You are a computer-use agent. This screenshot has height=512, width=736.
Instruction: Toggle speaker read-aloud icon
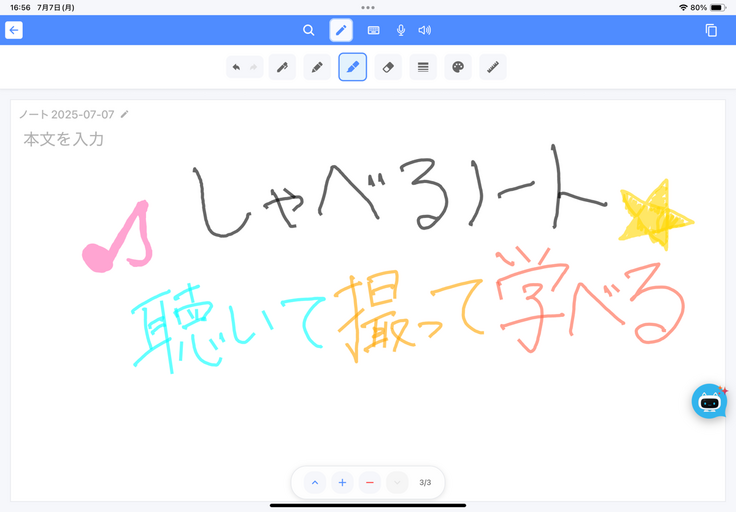click(x=425, y=30)
